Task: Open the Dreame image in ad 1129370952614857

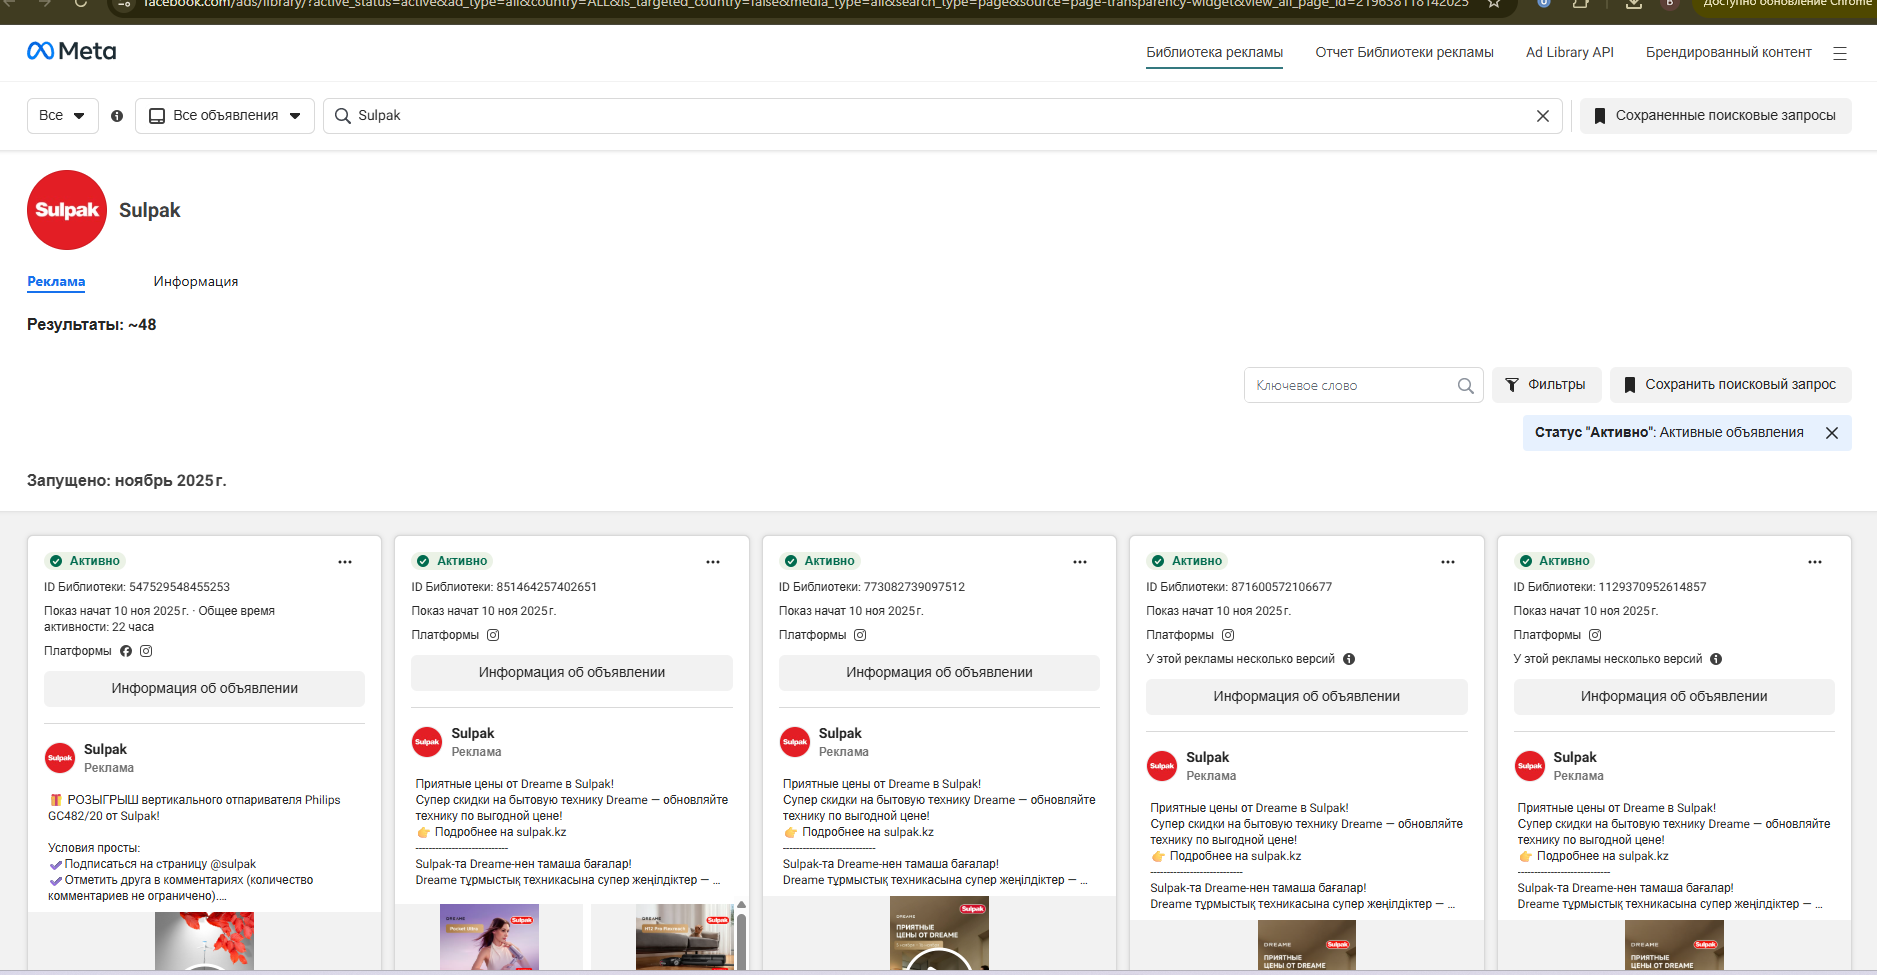Action: pyautogui.click(x=1674, y=945)
